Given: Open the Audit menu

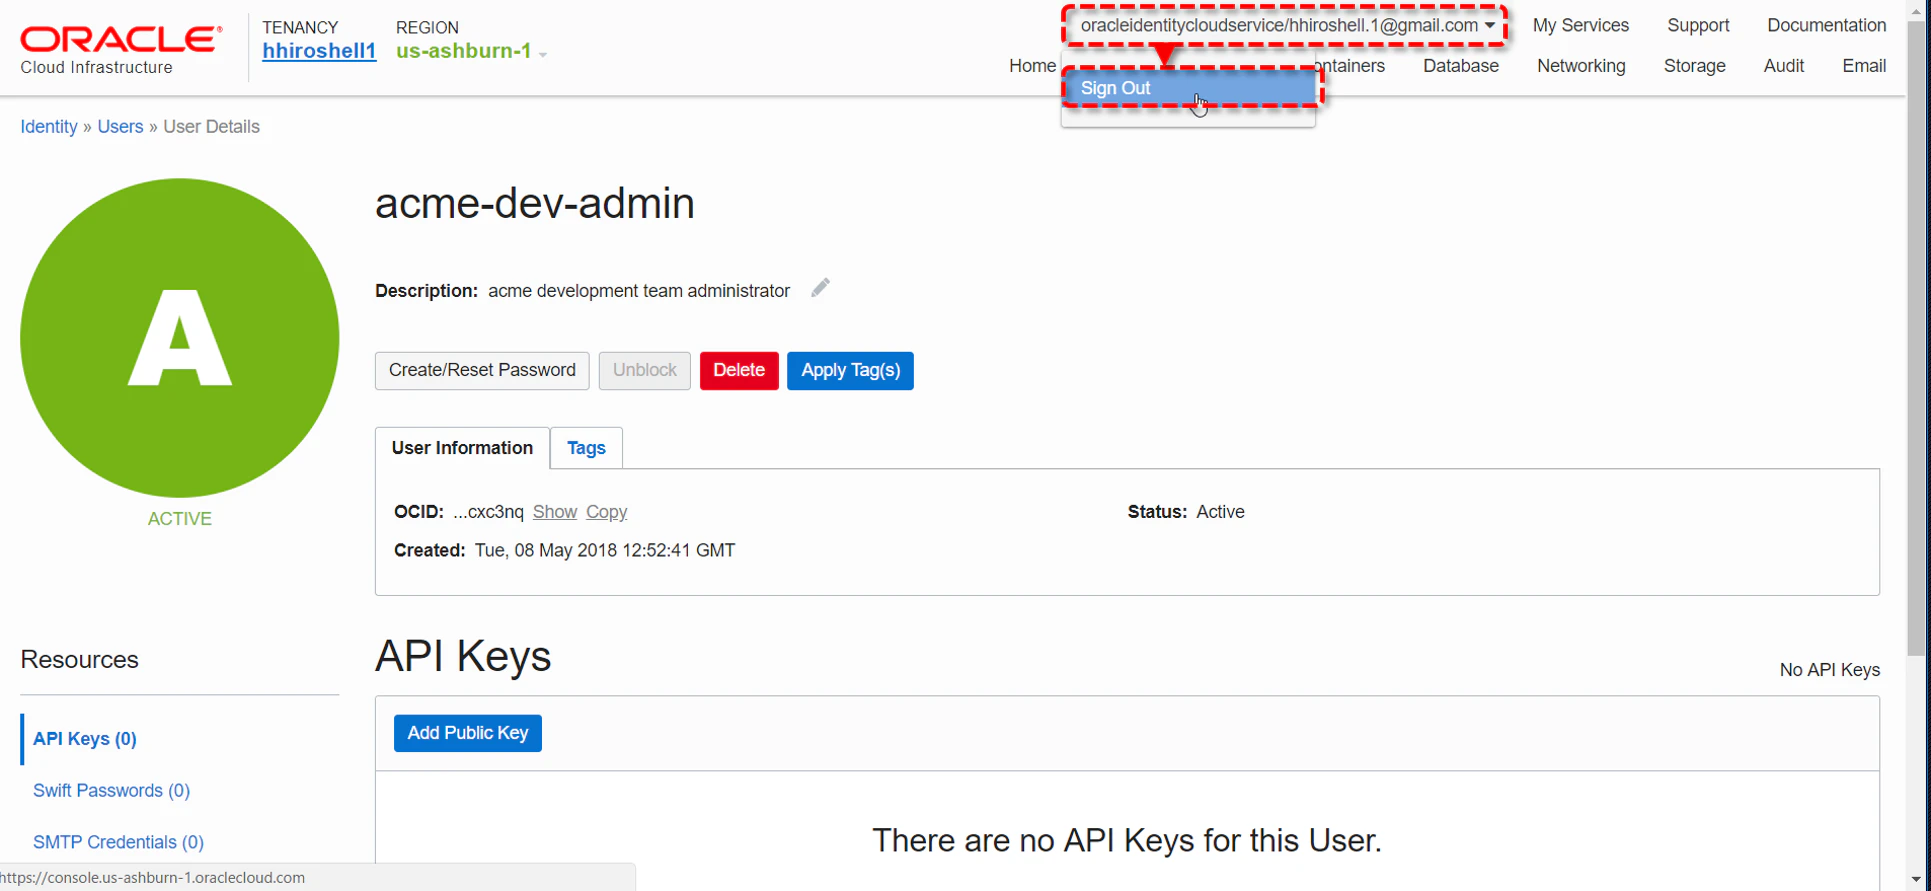Looking at the screenshot, I should [x=1783, y=66].
